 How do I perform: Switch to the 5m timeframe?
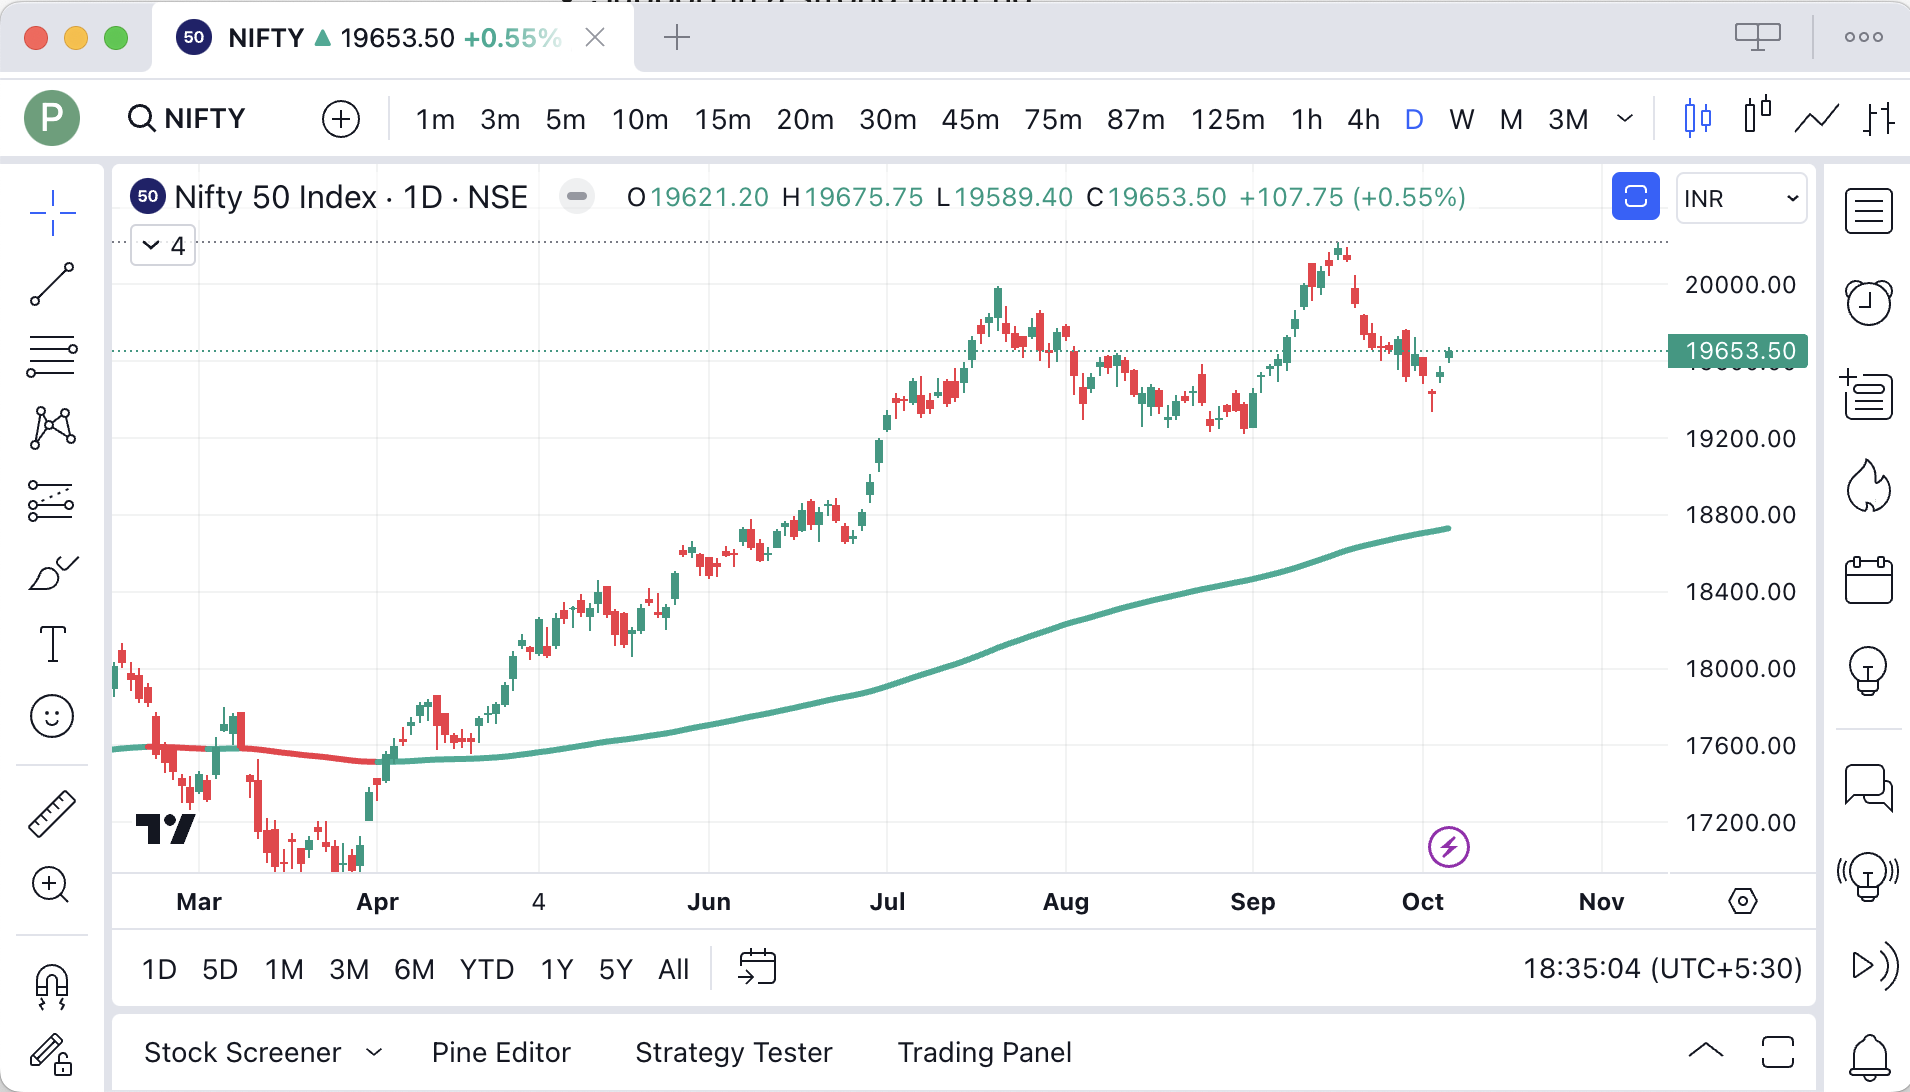pyautogui.click(x=565, y=119)
